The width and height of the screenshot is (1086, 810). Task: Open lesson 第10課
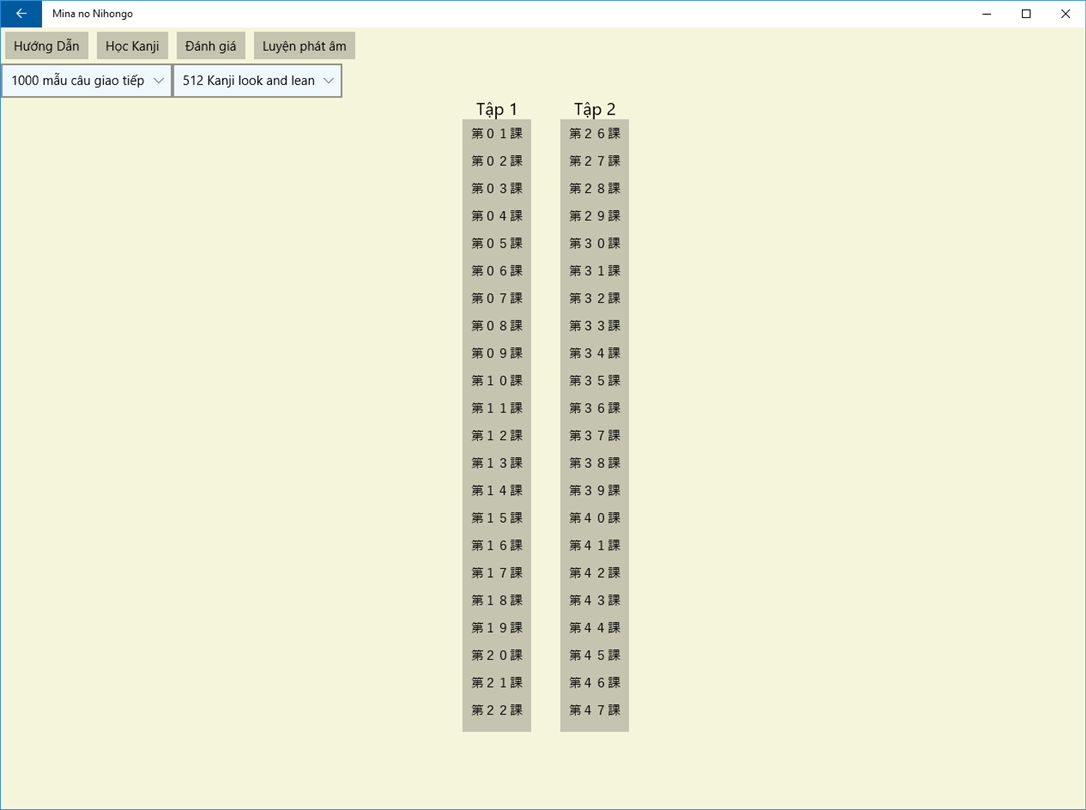click(x=497, y=381)
